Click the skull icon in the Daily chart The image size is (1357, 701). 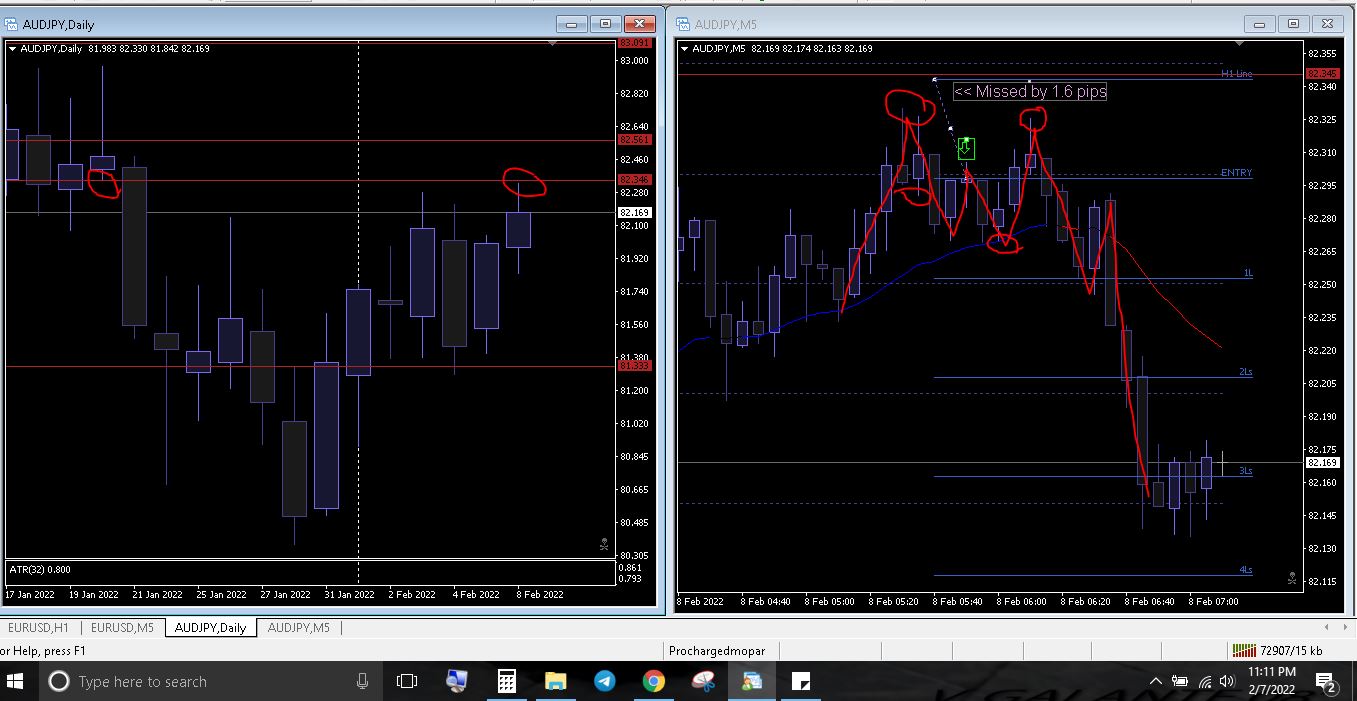[x=604, y=544]
